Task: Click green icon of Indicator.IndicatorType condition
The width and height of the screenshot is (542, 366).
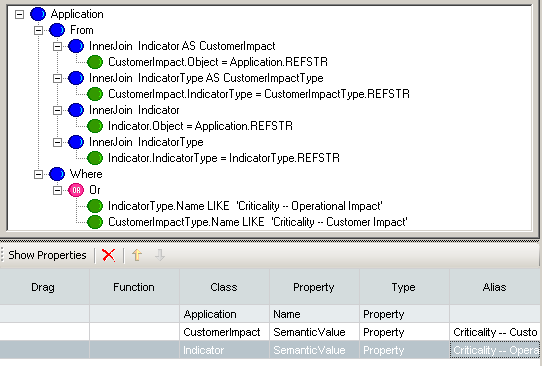Action: [95, 158]
